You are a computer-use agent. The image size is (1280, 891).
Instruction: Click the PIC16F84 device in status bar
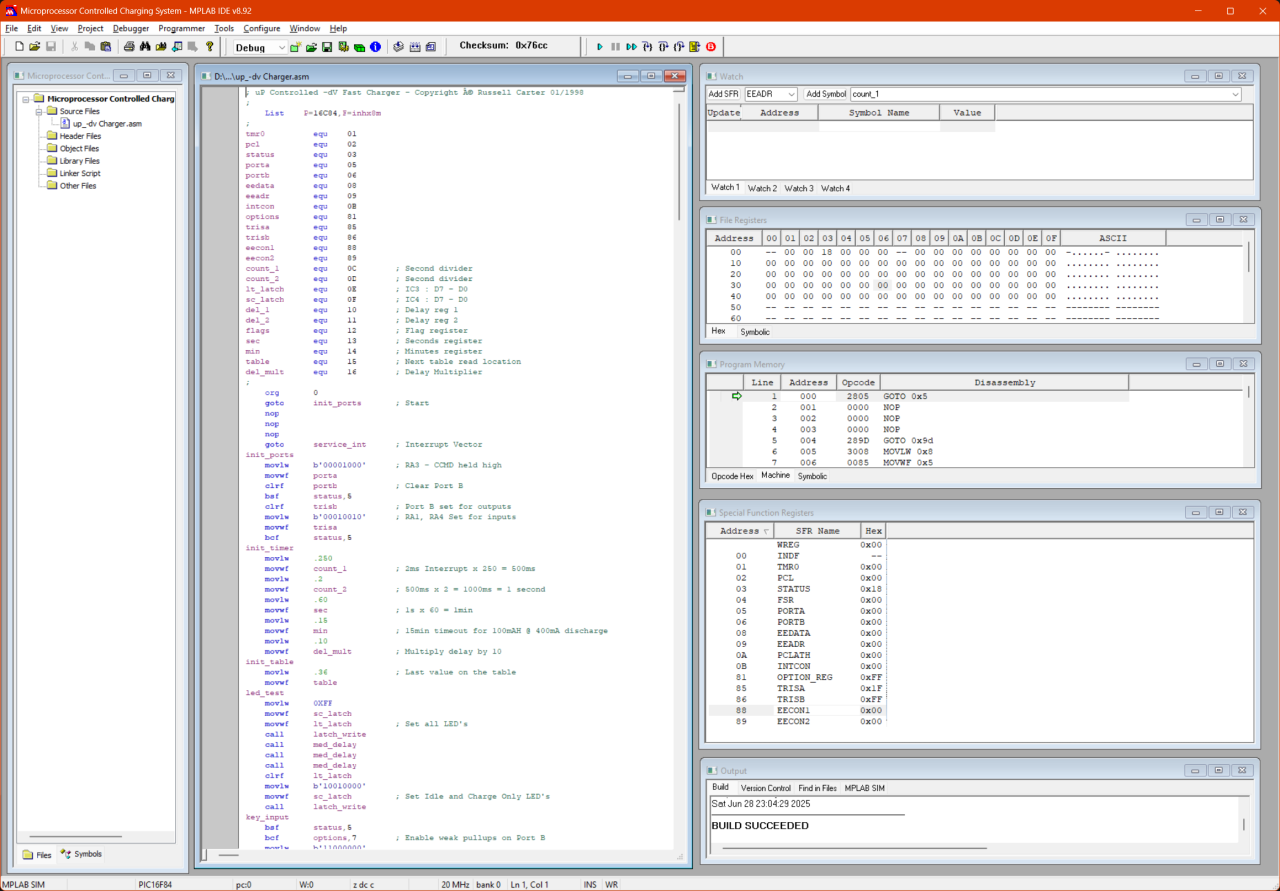click(x=155, y=884)
